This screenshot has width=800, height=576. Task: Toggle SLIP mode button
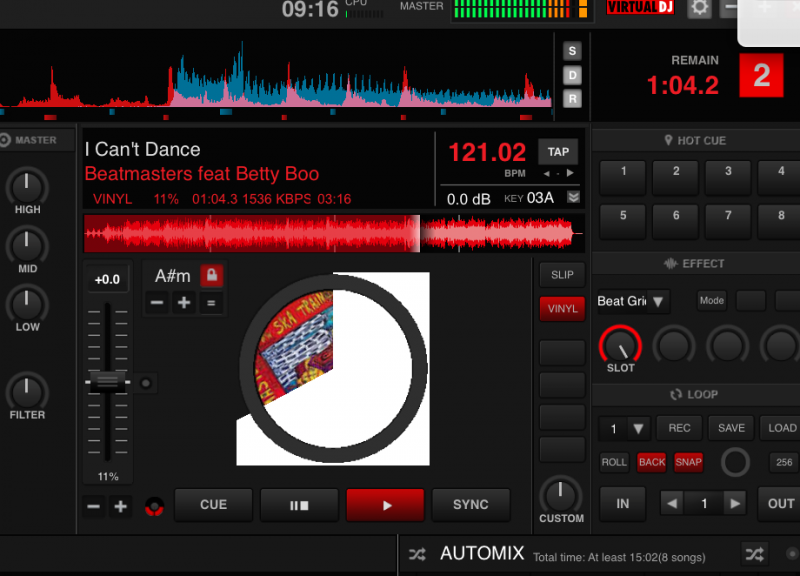click(x=562, y=275)
